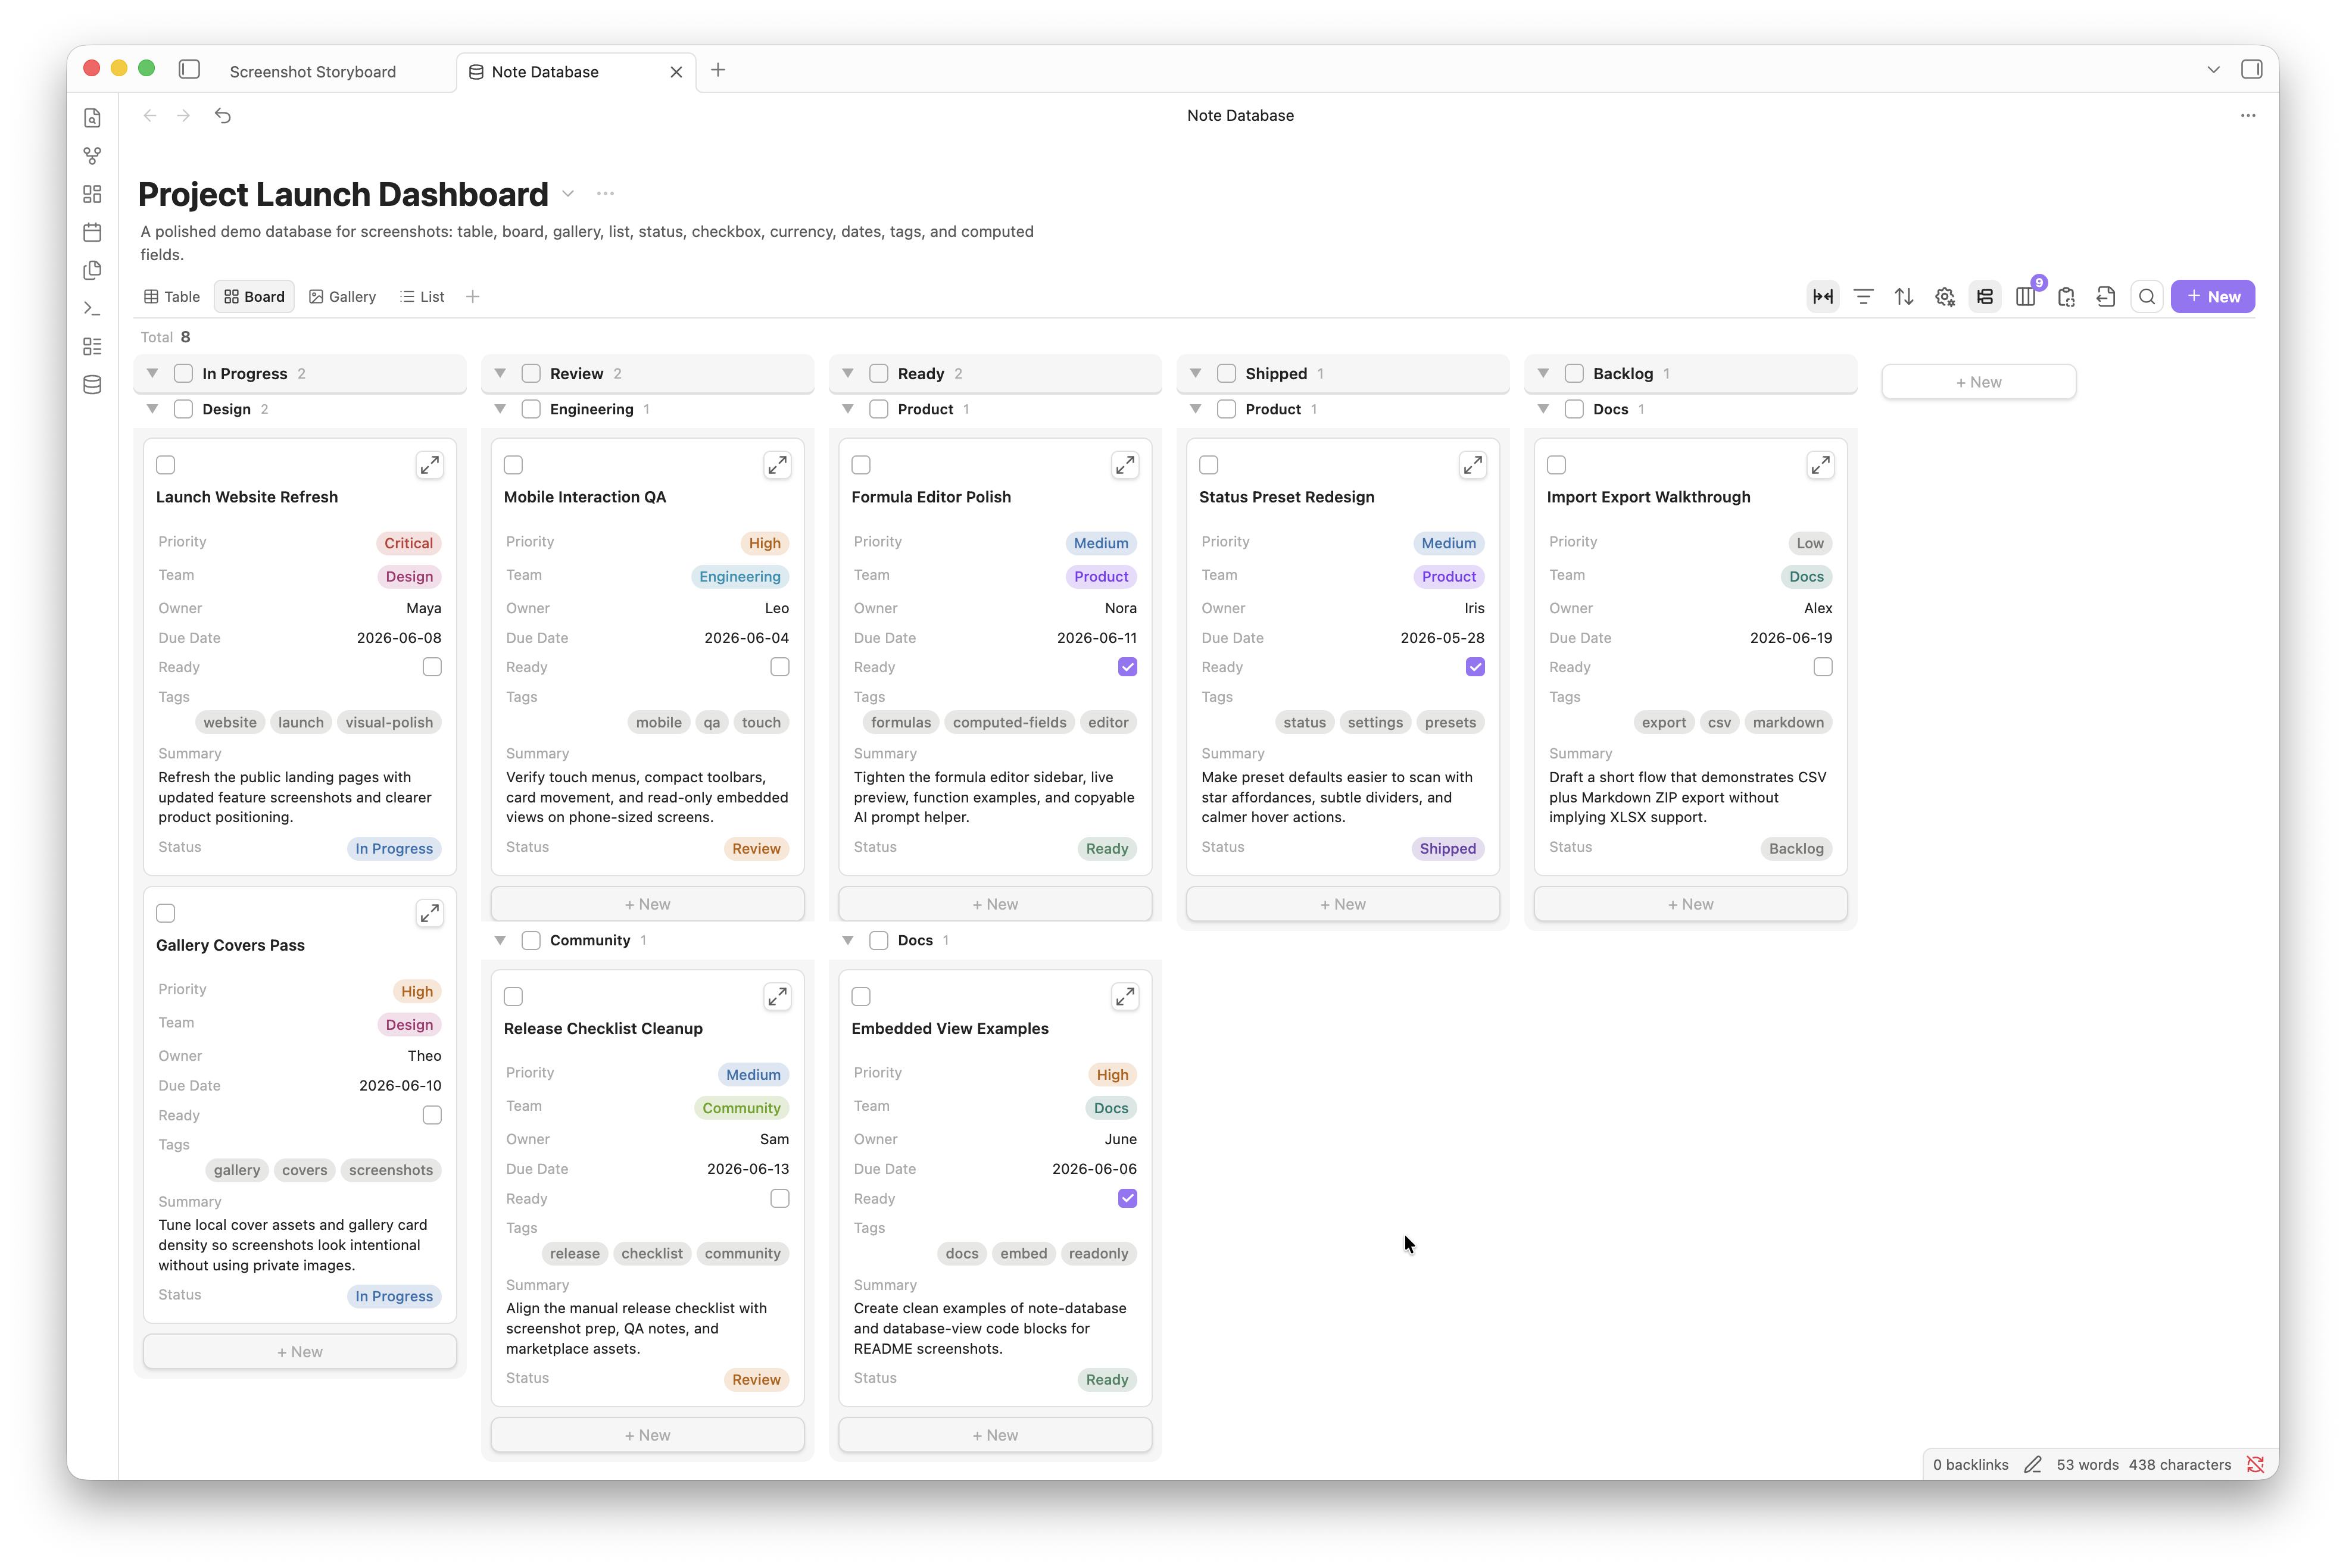2346x1568 pixels.
Task: Open a new tab with plus button
Action: click(x=718, y=70)
